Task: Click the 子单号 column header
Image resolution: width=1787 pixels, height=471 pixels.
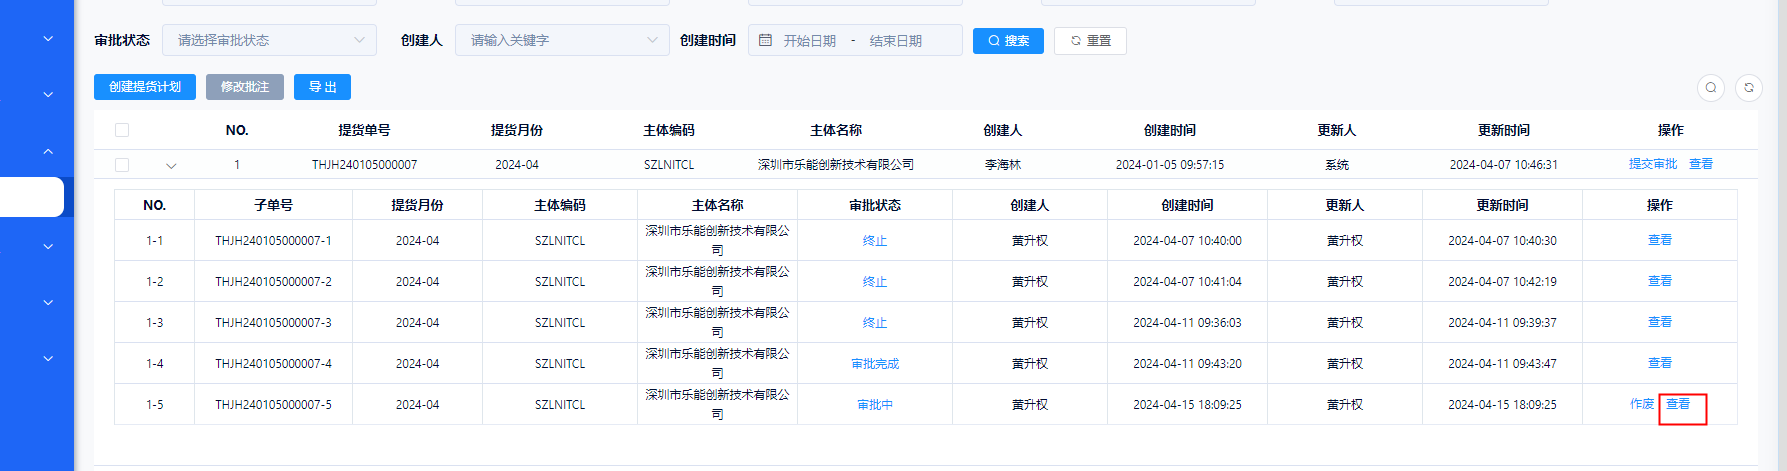Action: (273, 205)
